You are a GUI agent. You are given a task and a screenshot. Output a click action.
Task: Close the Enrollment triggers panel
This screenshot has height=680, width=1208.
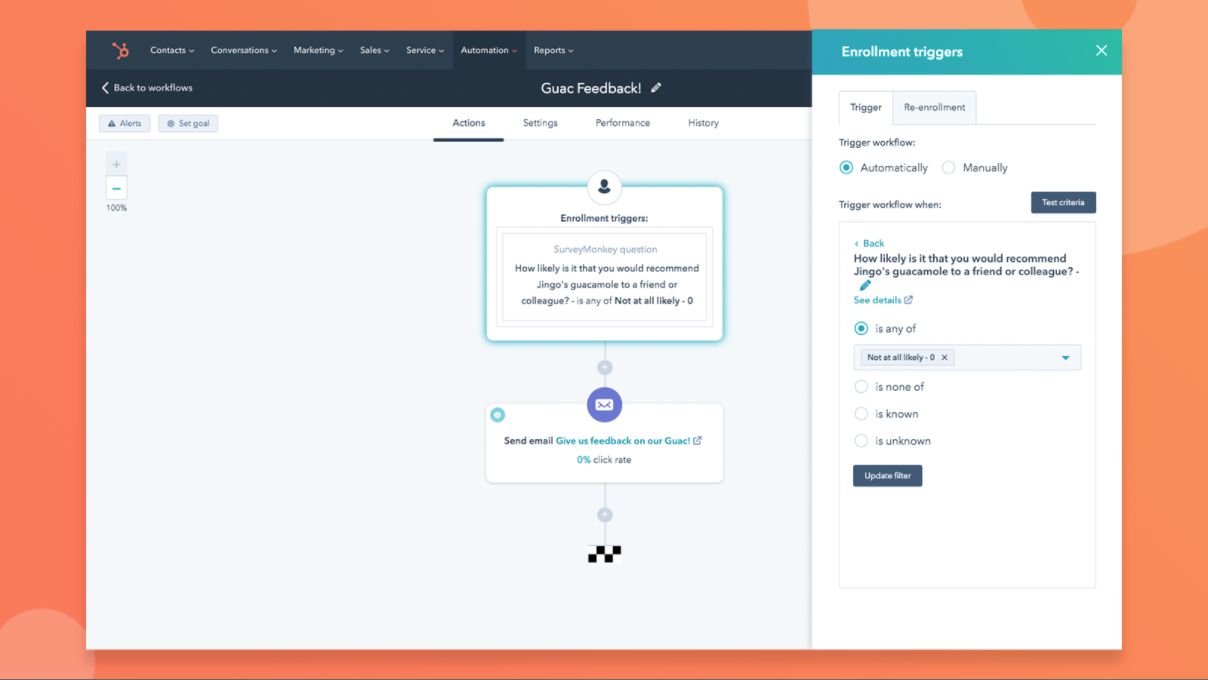point(1101,51)
